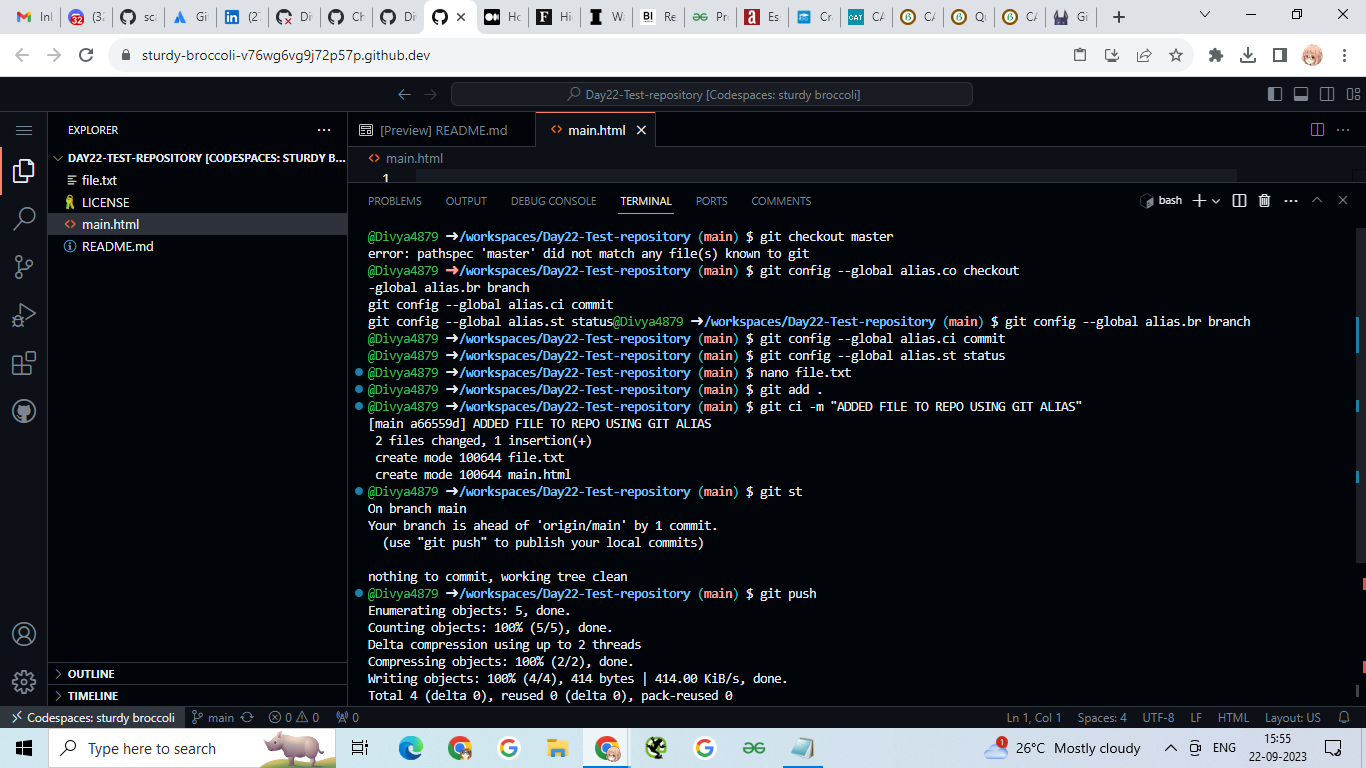
Task: Open the Search view icon
Action: 24,218
